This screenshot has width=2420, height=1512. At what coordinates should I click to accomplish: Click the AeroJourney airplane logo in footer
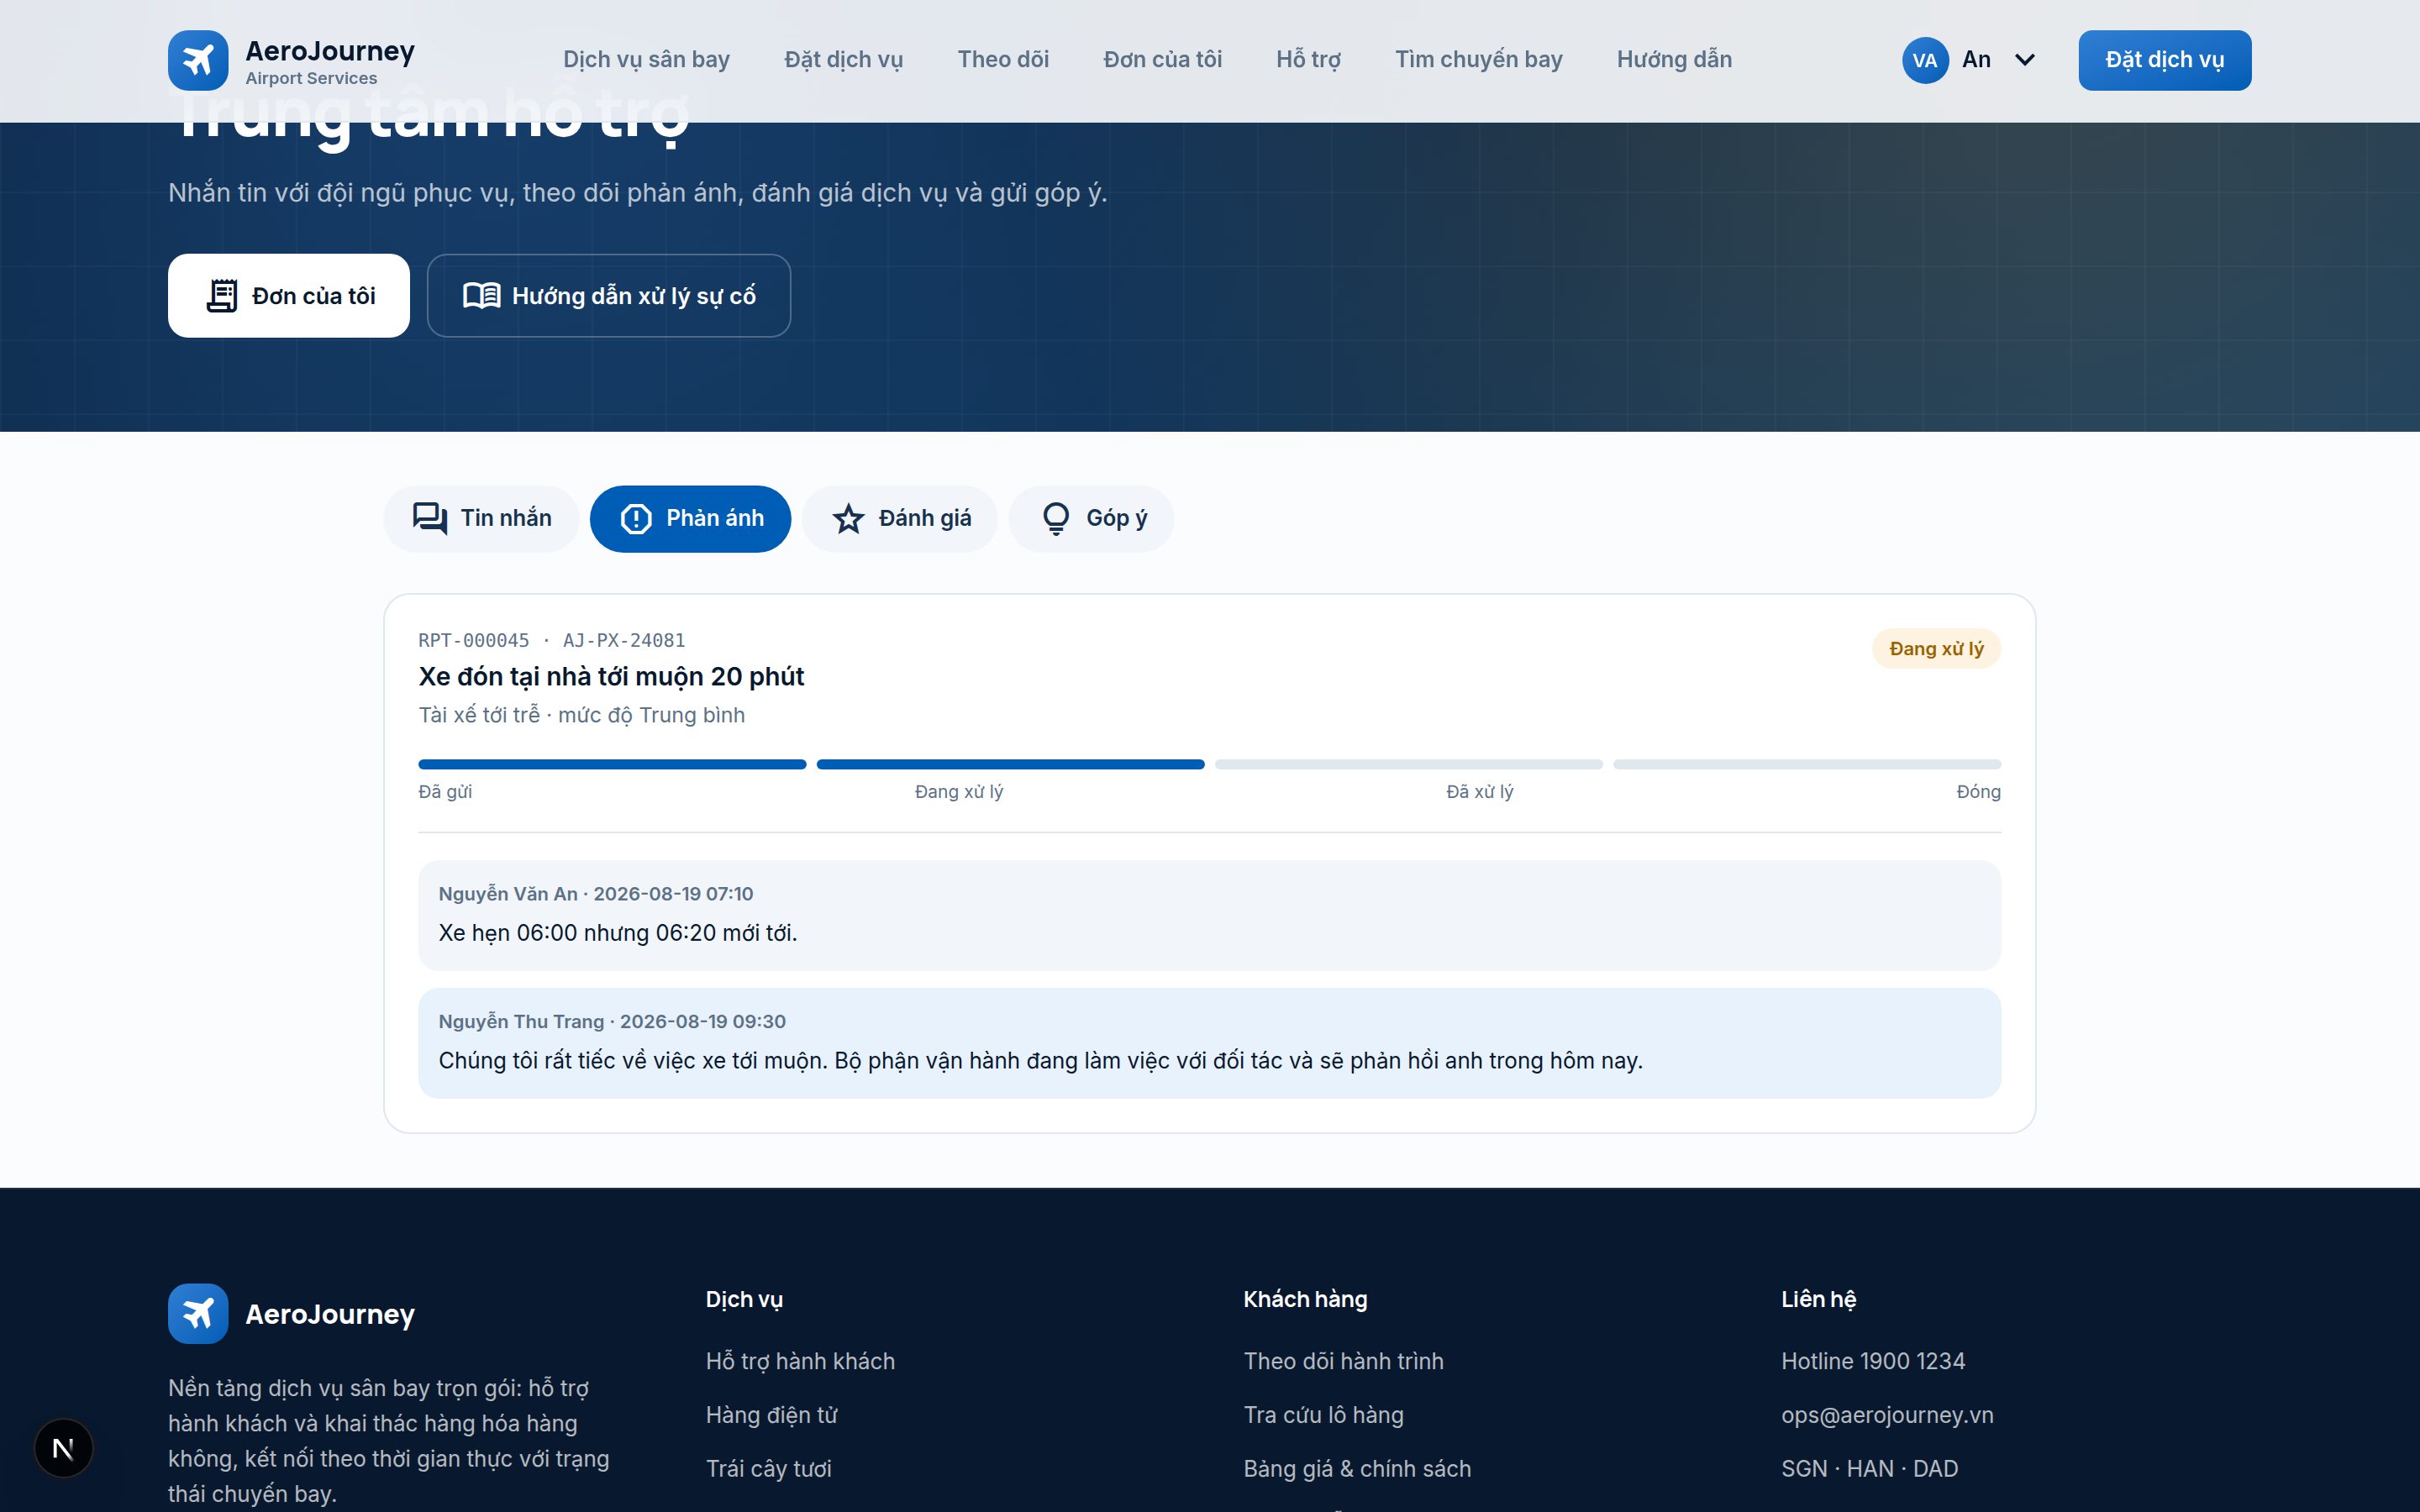[x=198, y=1313]
